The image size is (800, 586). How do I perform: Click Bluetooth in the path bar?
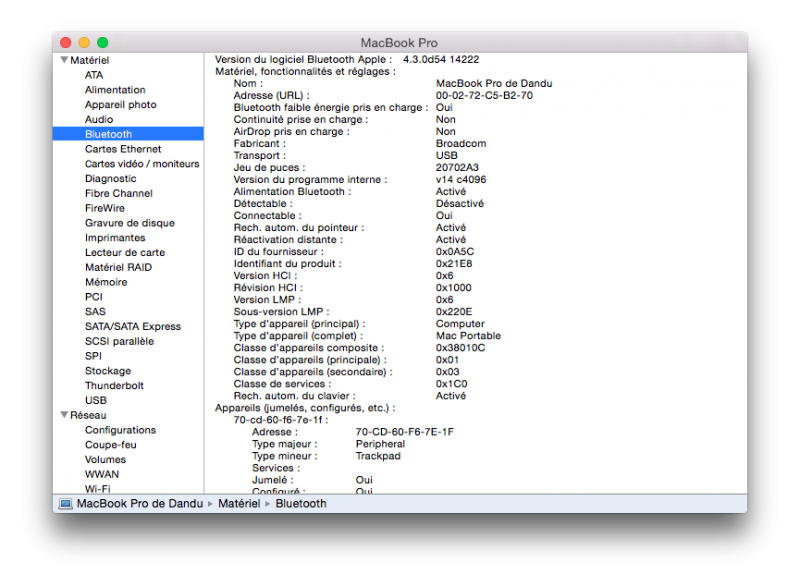coord(301,504)
